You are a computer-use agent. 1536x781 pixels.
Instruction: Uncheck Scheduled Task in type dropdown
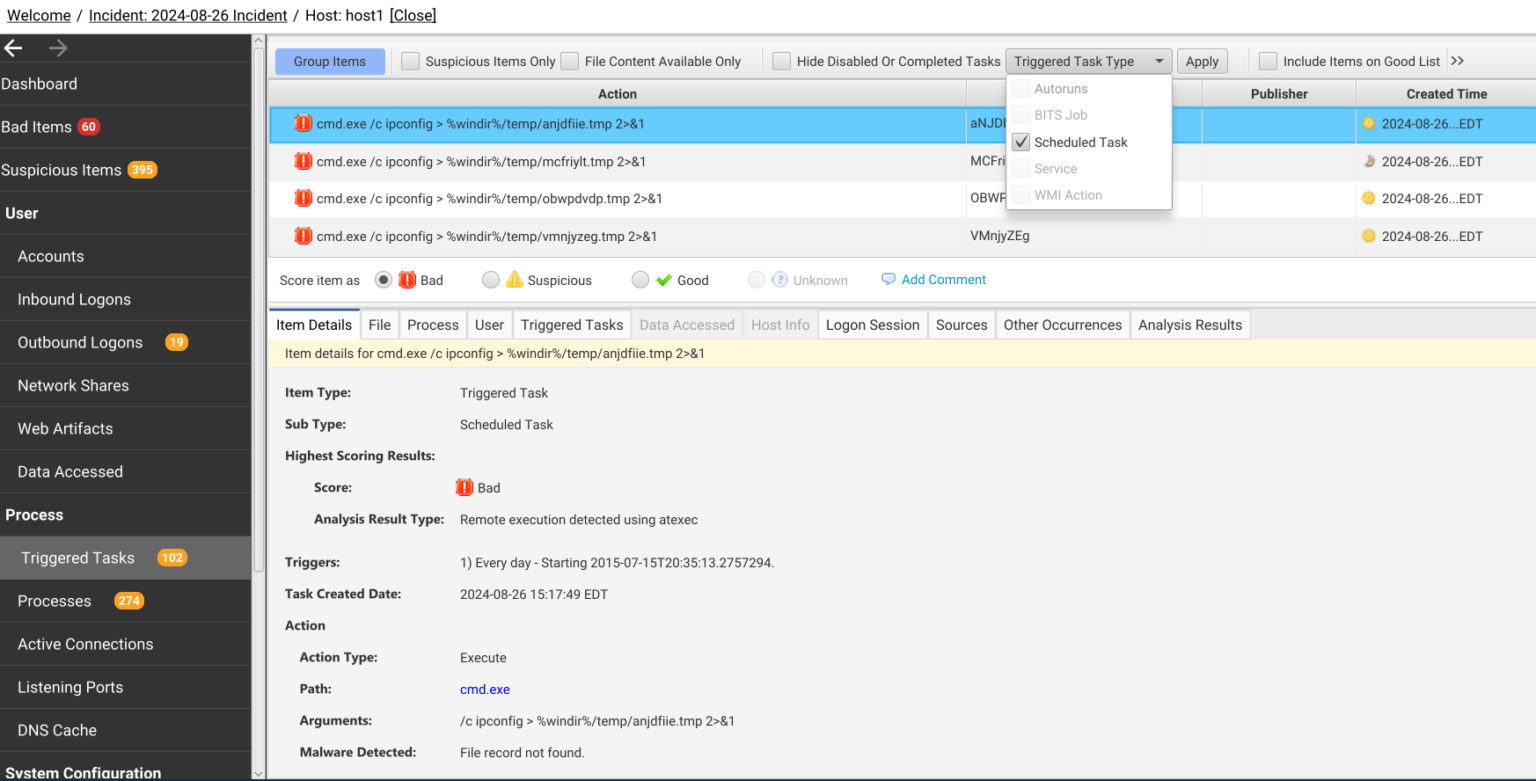tap(1020, 141)
